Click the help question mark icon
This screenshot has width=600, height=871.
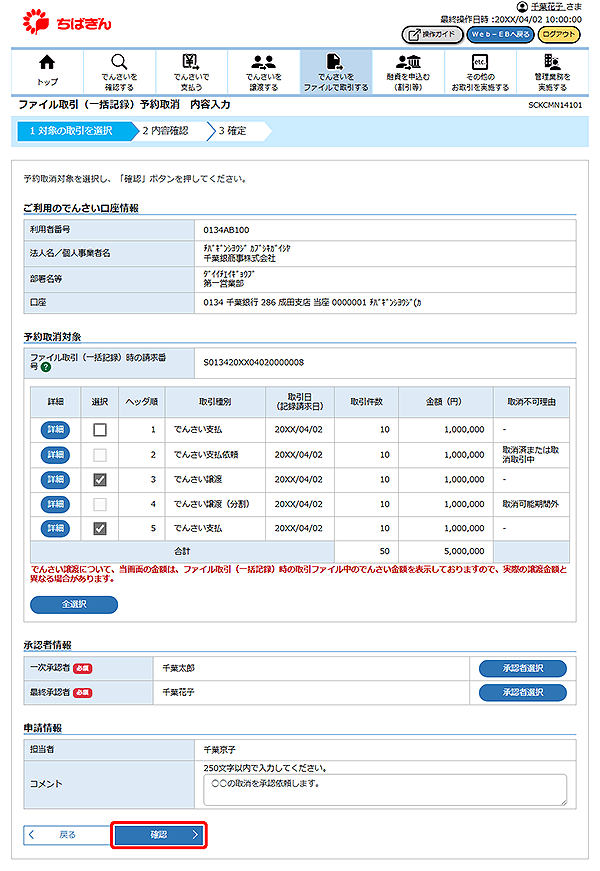(x=46, y=367)
